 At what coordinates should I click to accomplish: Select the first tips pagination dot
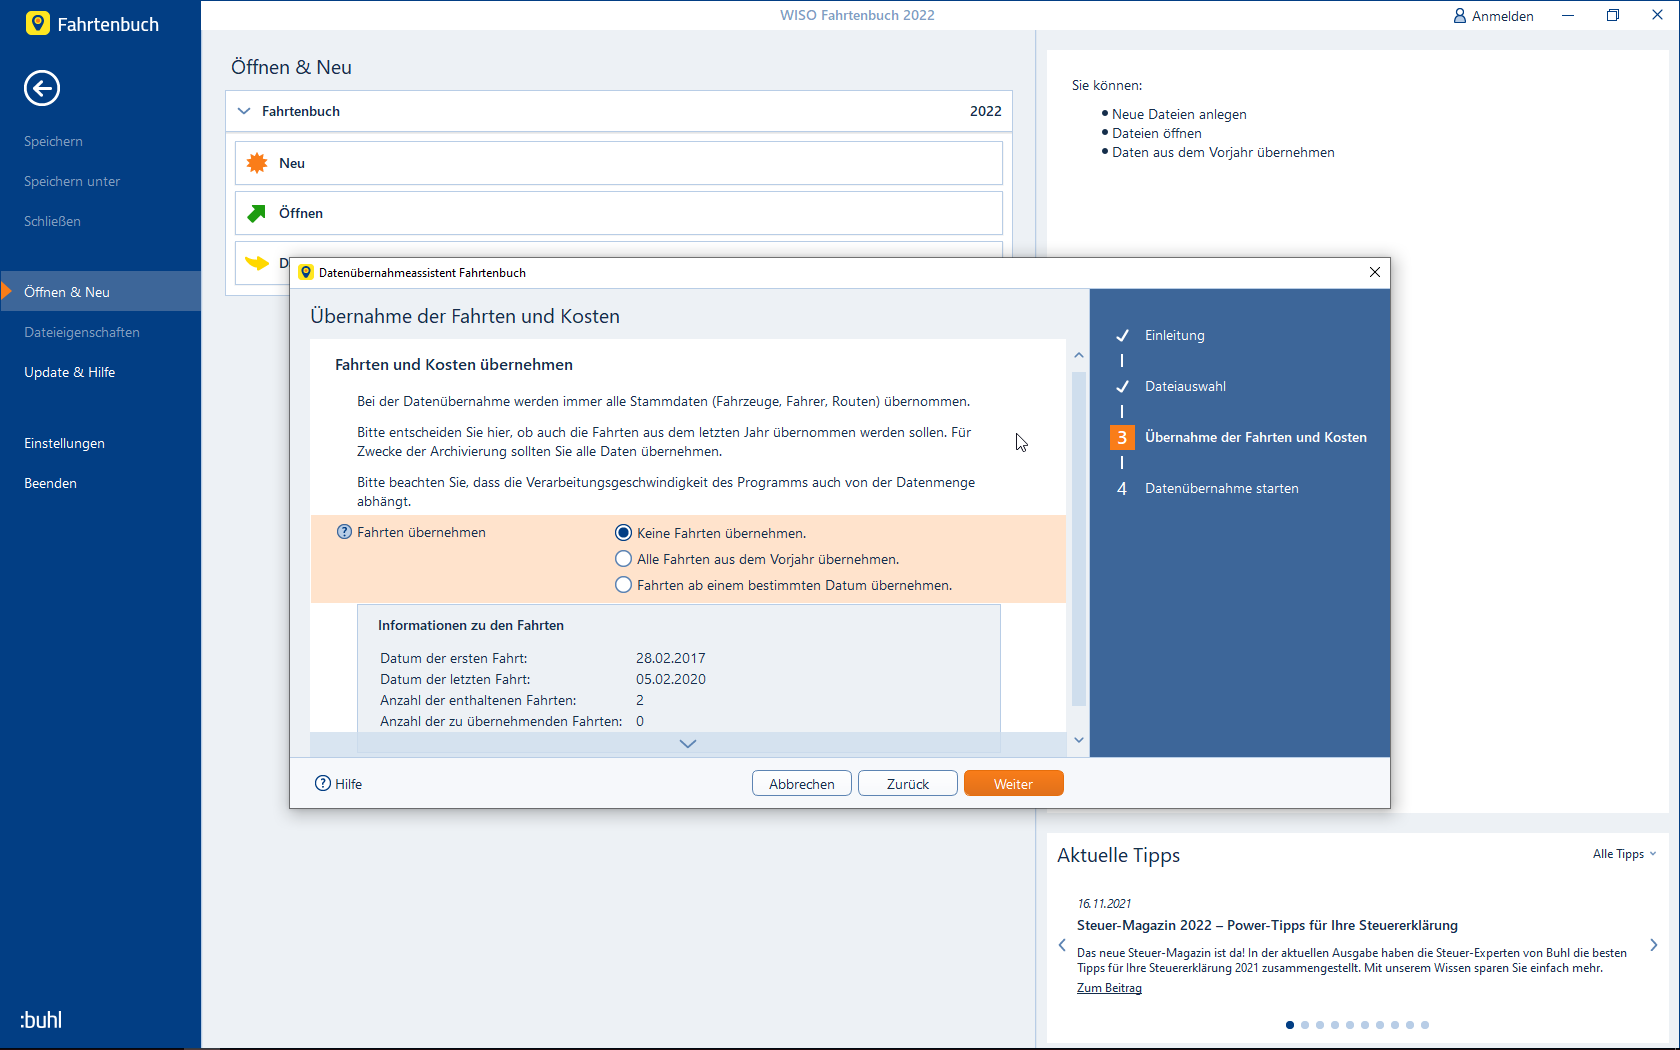1290,1025
